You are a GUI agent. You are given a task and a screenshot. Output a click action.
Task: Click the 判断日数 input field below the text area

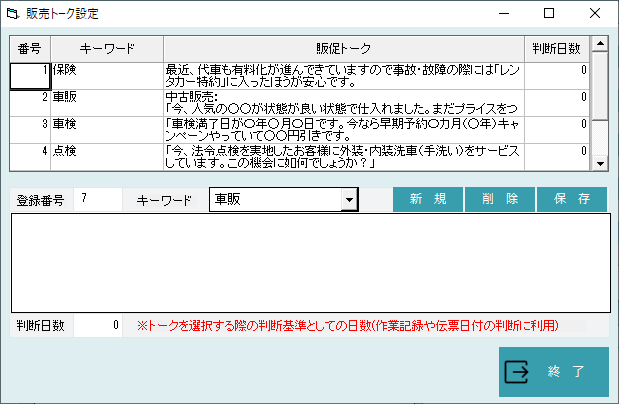pyautogui.click(x=98, y=325)
